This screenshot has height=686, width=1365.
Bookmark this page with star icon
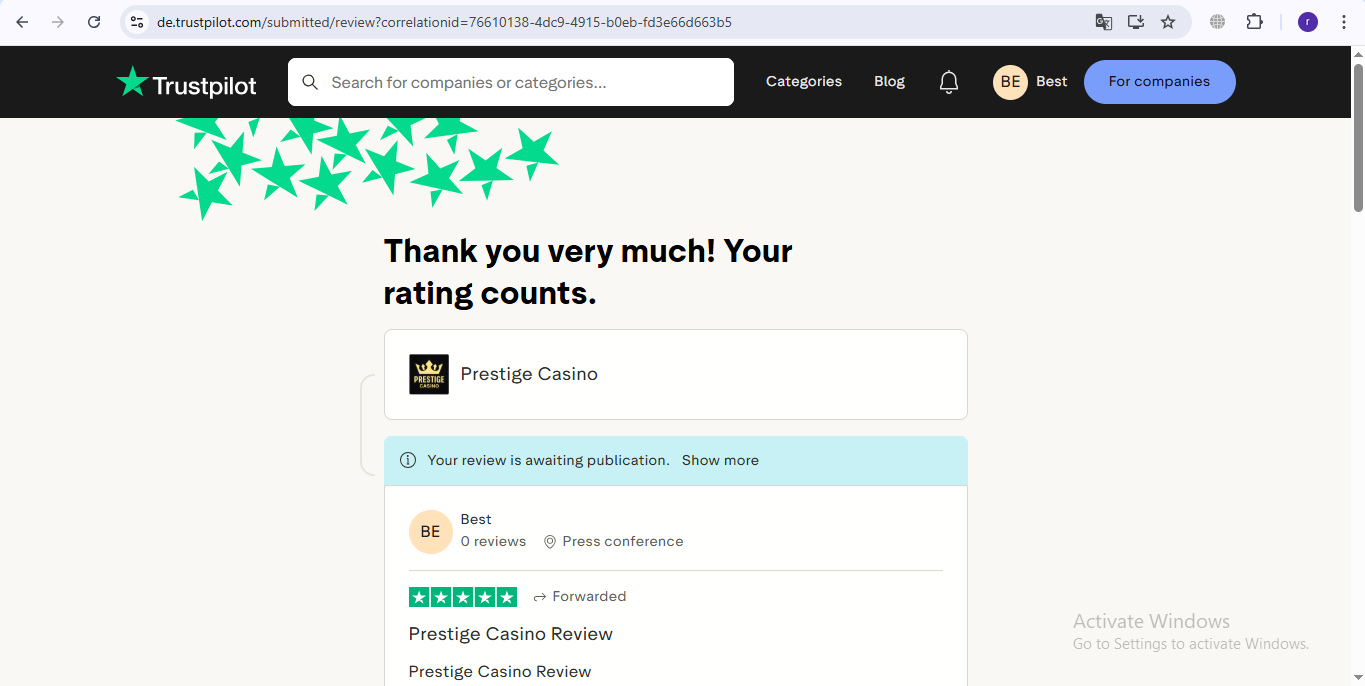[1168, 22]
